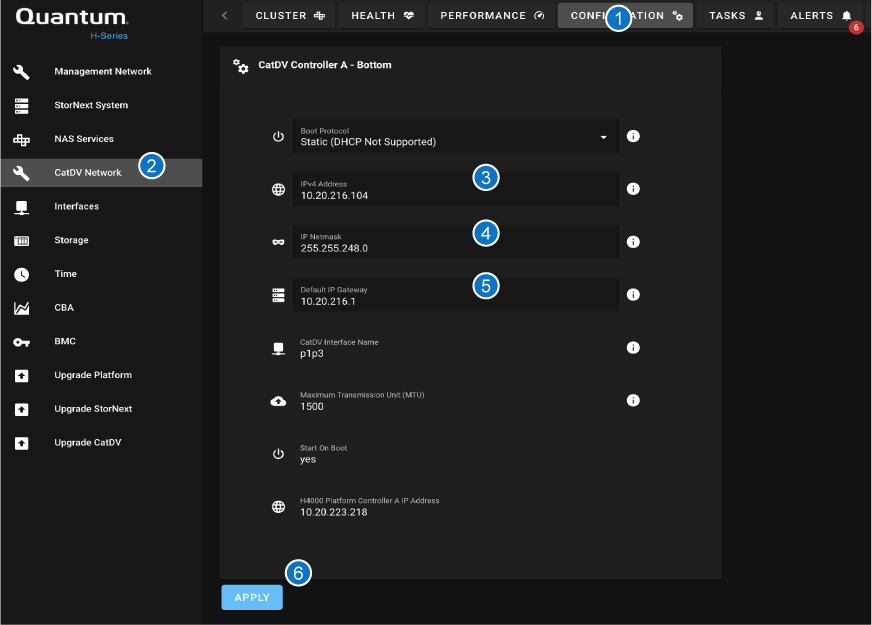This screenshot has width=872, height=625.
Task: Show info for Boot Protocol field
Action: 633,136
